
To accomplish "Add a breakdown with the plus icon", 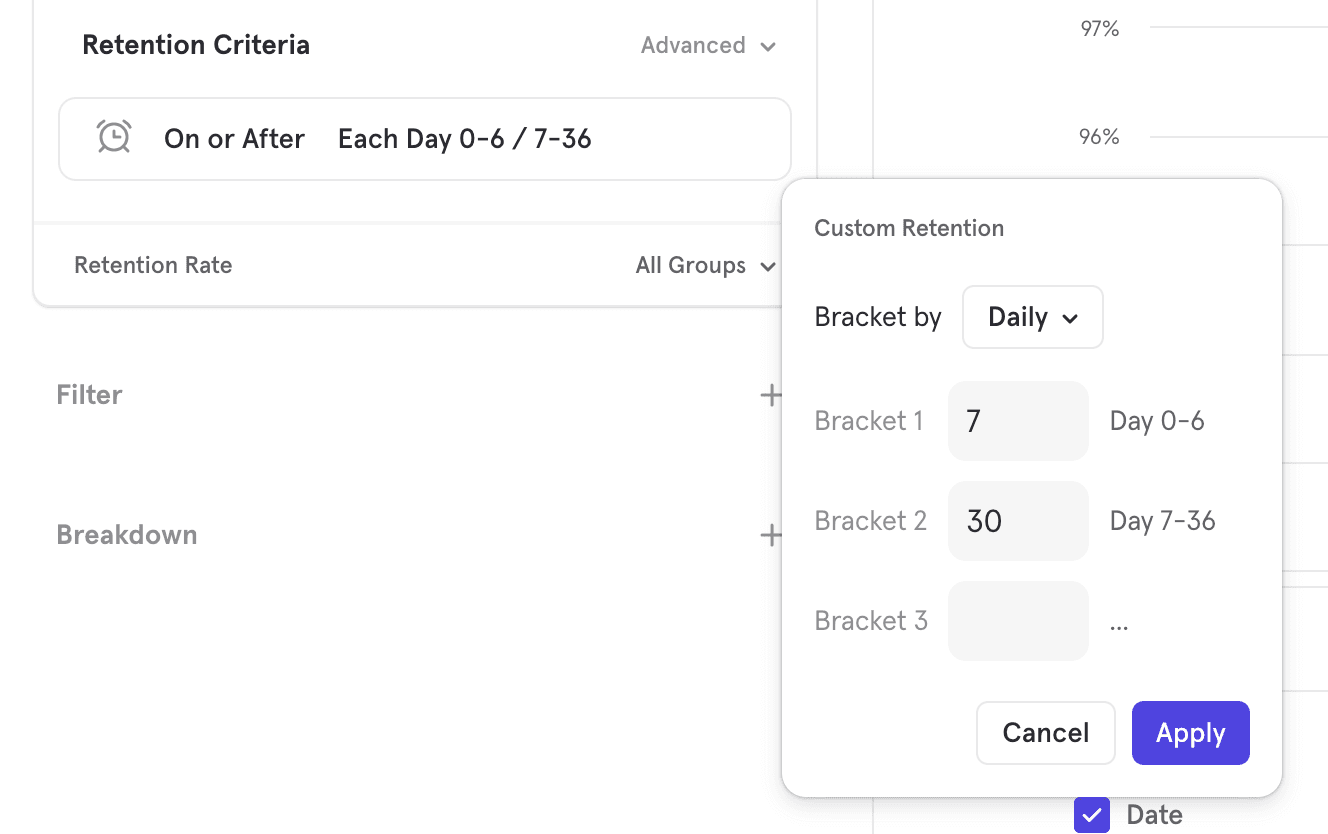I will (x=770, y=535).
